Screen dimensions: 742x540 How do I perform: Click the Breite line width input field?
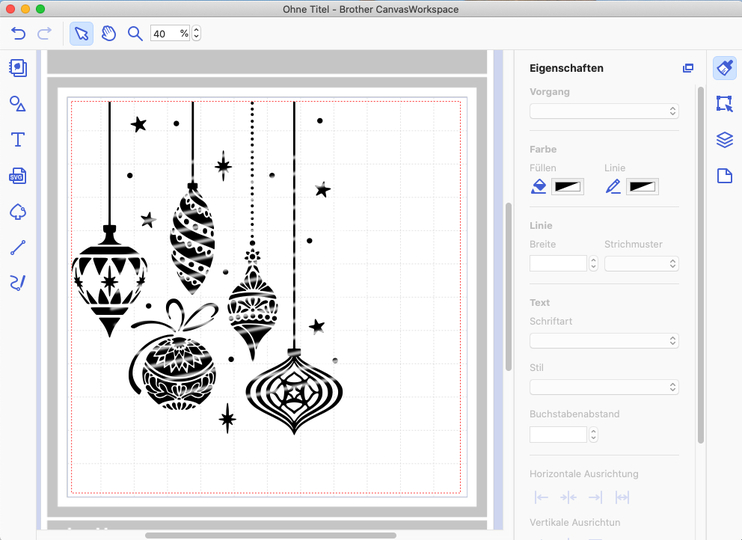(558, 264)
